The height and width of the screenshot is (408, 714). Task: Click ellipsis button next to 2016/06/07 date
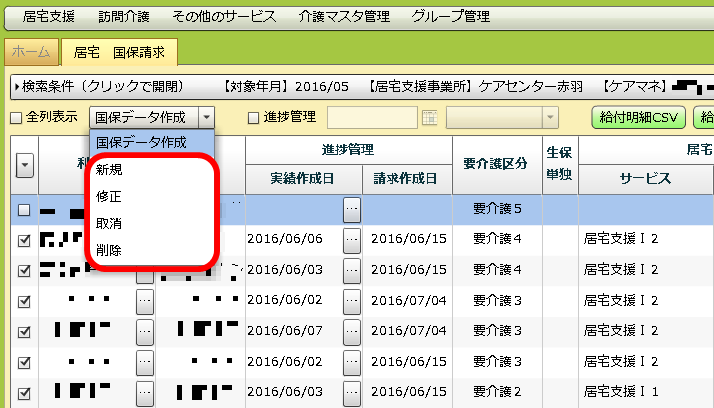(x=351, y=330)
